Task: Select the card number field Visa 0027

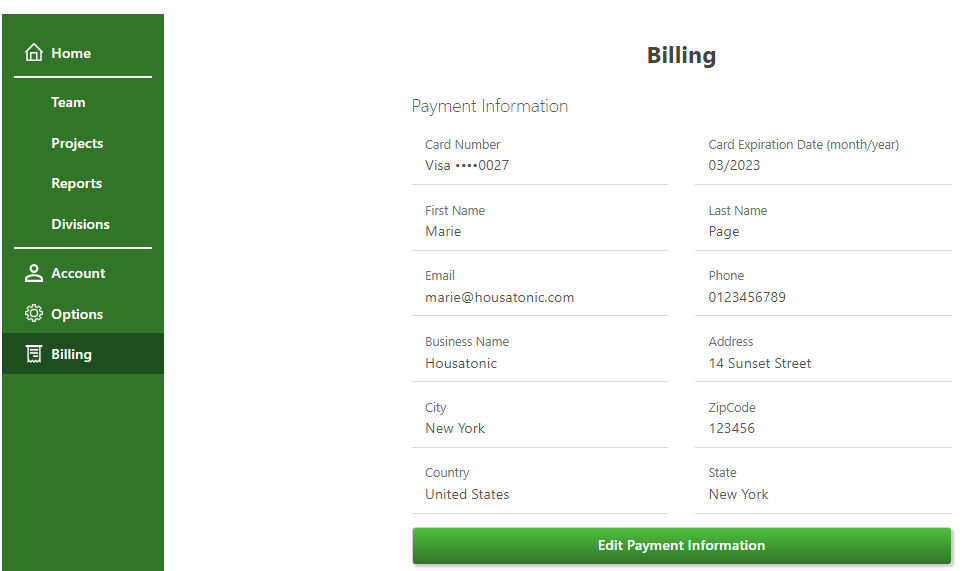Action: click(540, 155)
